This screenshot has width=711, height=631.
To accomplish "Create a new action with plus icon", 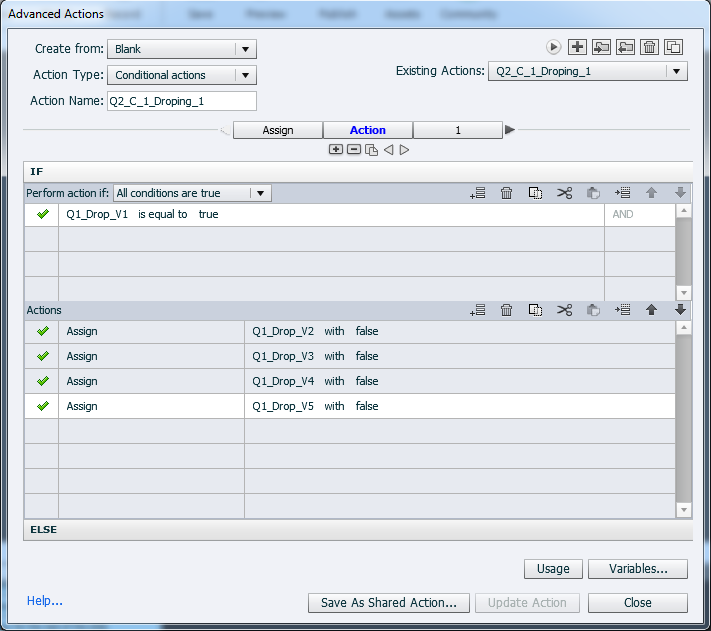I will pos(577,47).
